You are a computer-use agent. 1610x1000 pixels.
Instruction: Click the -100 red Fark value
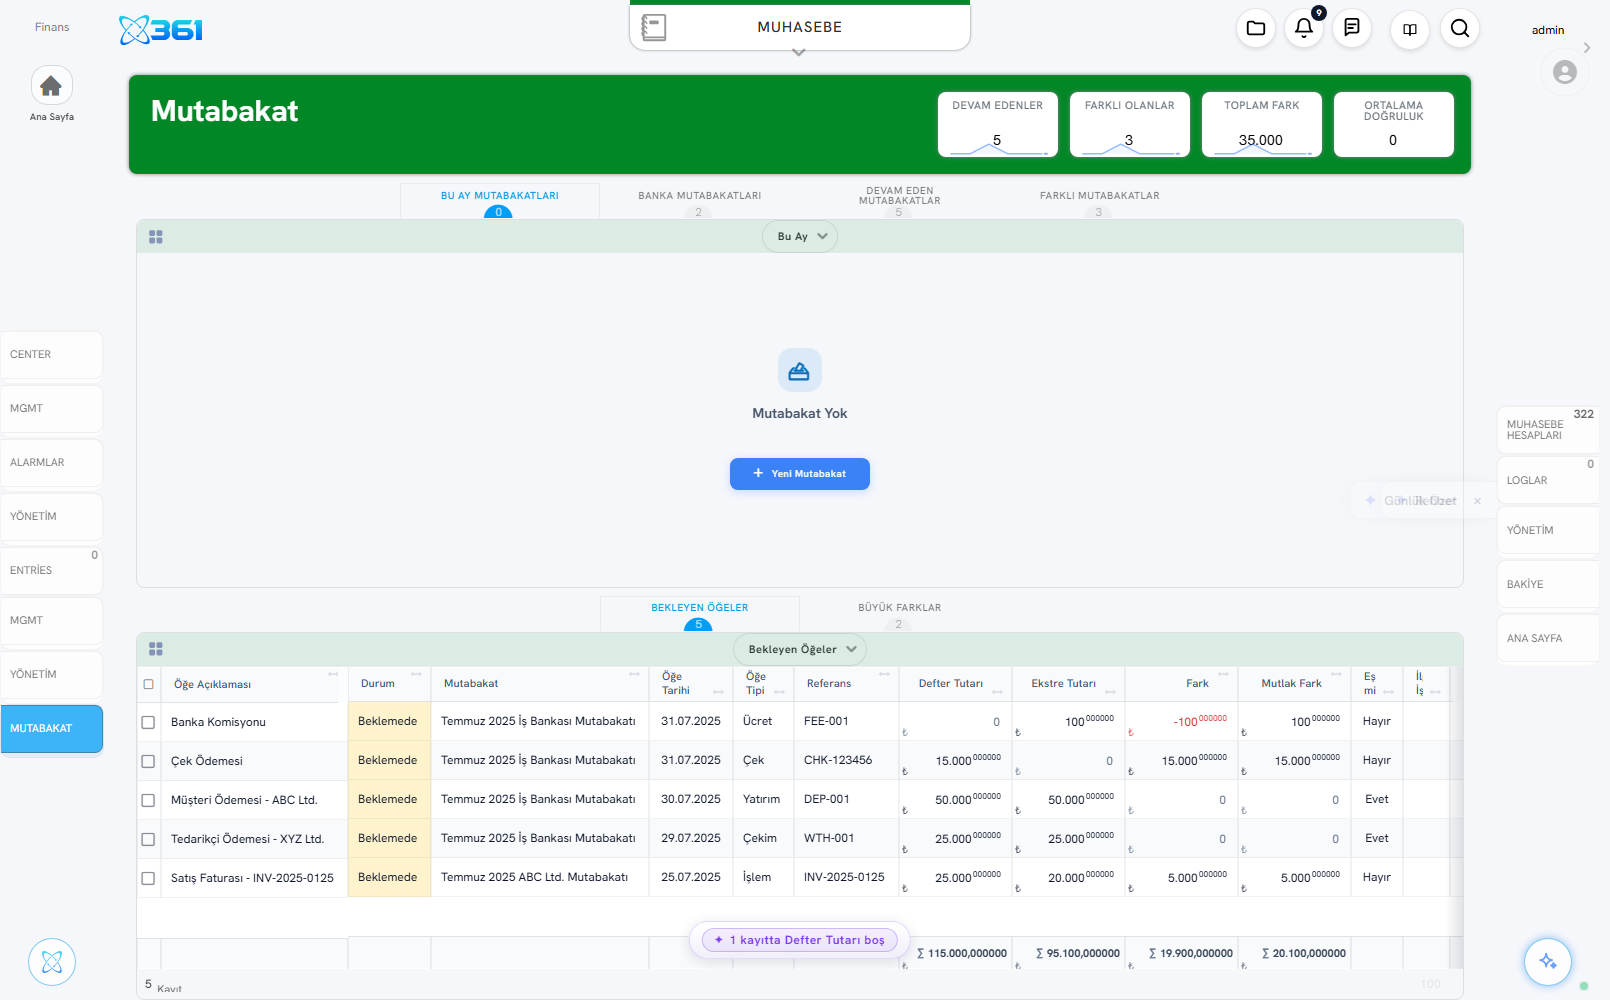click(1200, 721)
